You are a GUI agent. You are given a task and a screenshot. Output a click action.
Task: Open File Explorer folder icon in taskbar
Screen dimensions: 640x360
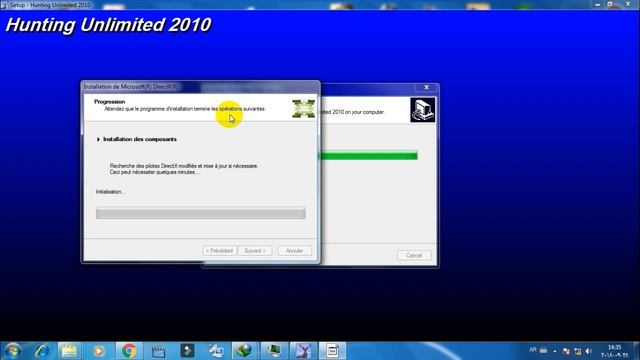pos(69,351)
